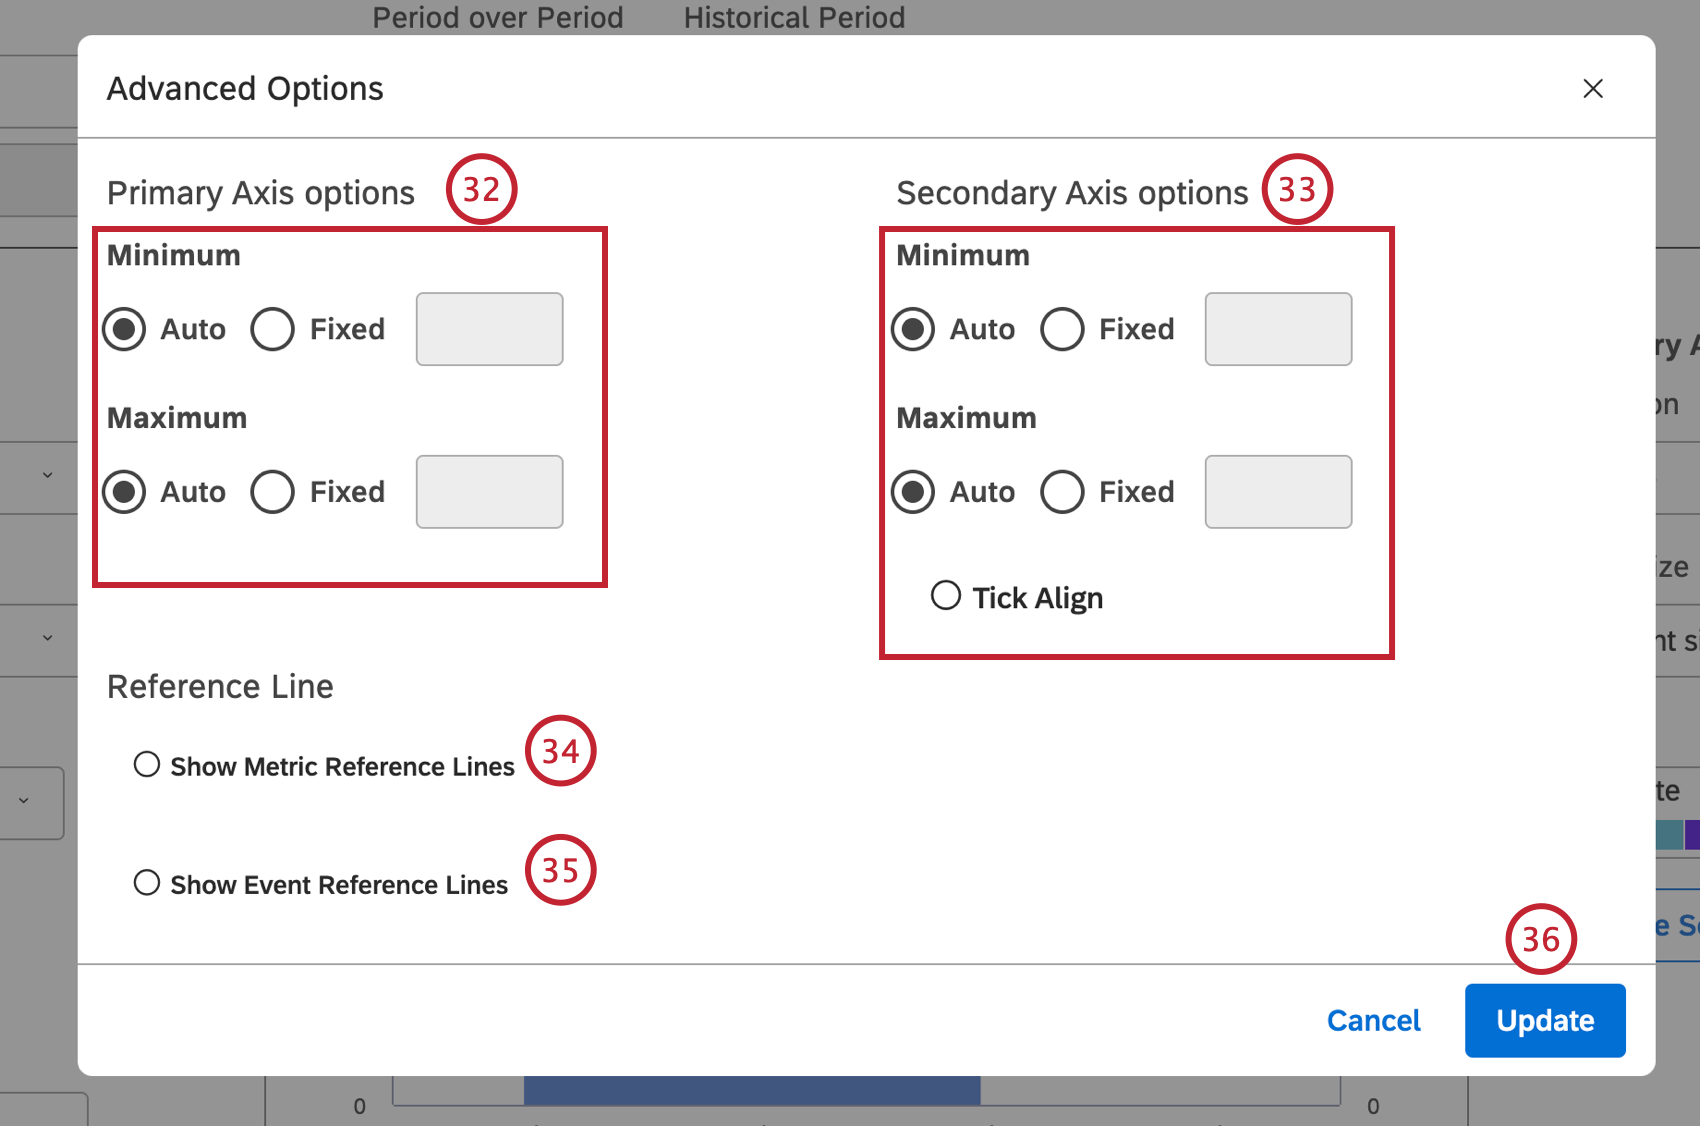The image size is (1700, 1126).
Task: Select Auto for Primary Axis Maximum
Action: pos(125,492)
